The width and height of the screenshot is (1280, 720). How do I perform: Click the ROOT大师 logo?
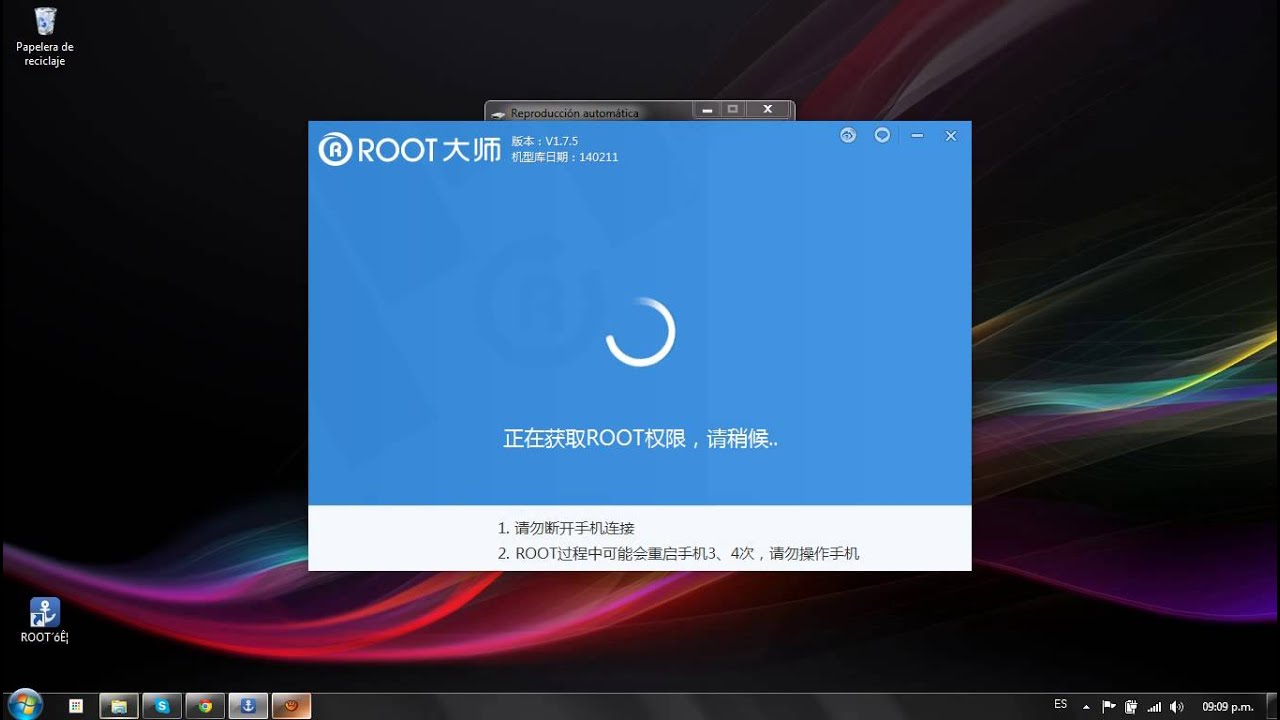[410, 149]
